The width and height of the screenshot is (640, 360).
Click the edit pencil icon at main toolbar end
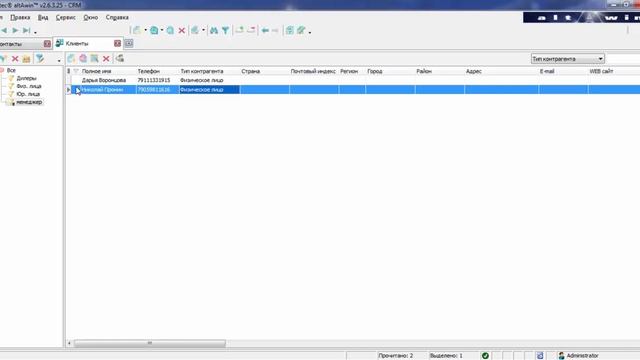coord(301,31)
